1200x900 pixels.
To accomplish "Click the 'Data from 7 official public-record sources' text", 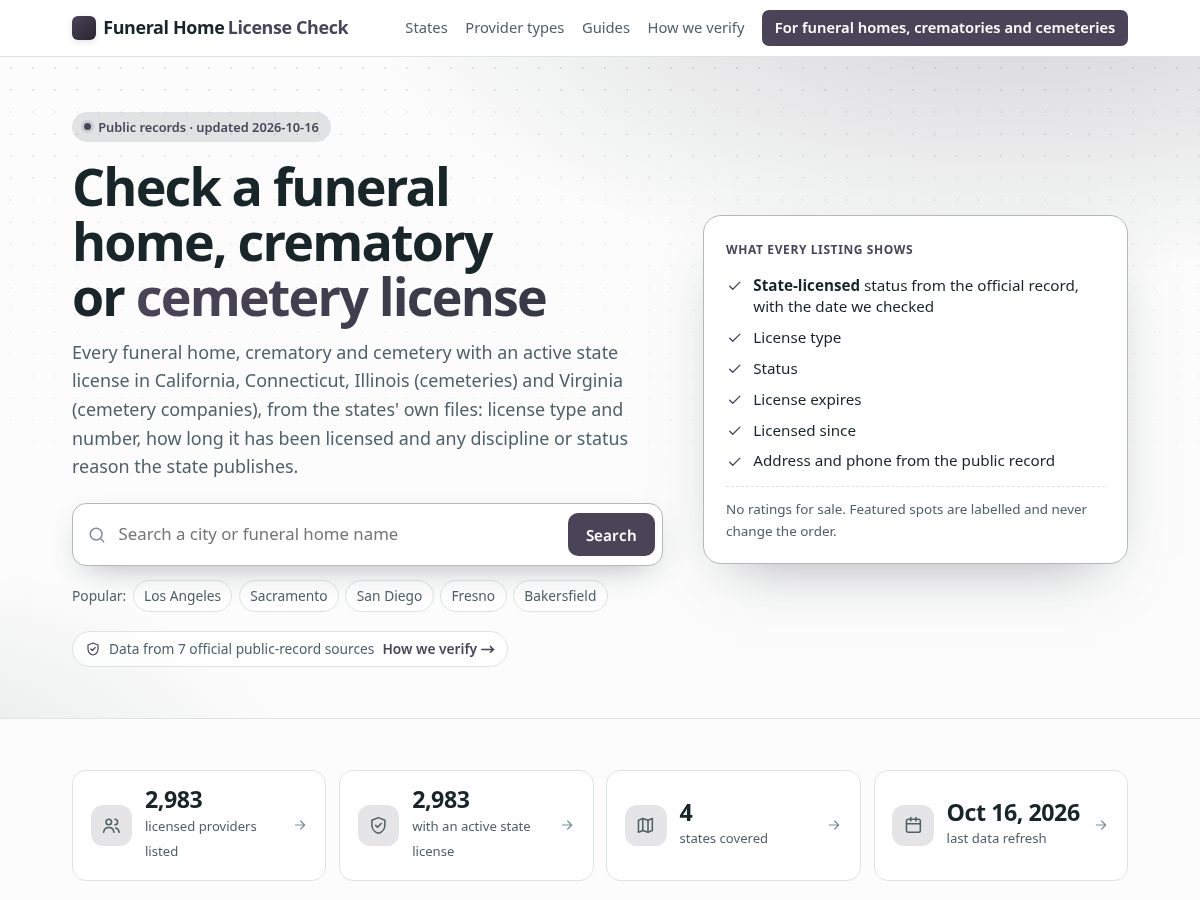I will click(242, 649).
